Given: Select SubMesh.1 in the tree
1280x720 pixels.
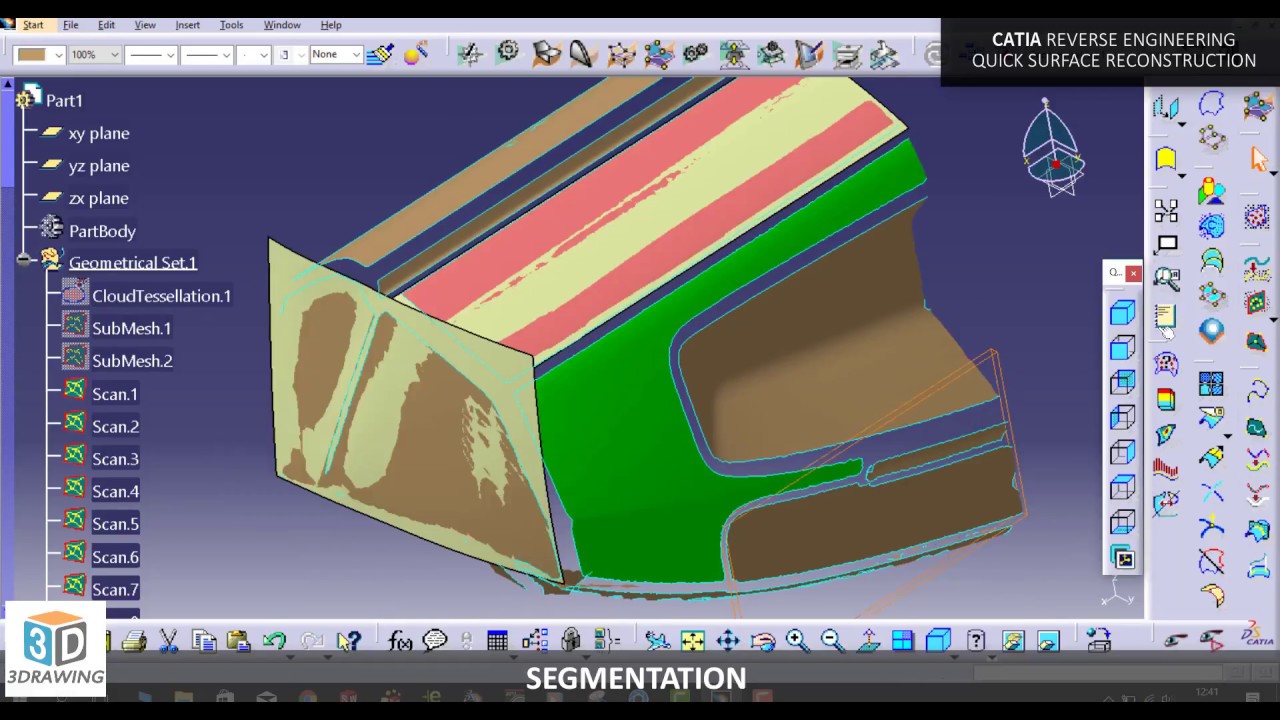Looking at the screenshot, I should pyautogui.click(x=132, y=328).
